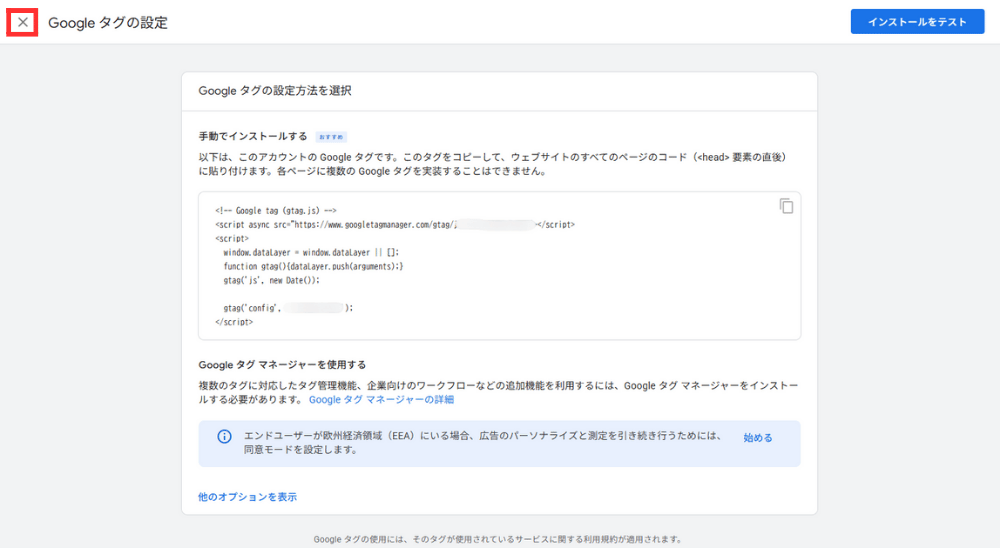Image resolution: width=1000 pixels, height=551 pixels.
Task: Select heading 手動でインストールする
Action: tap(253, 136)
